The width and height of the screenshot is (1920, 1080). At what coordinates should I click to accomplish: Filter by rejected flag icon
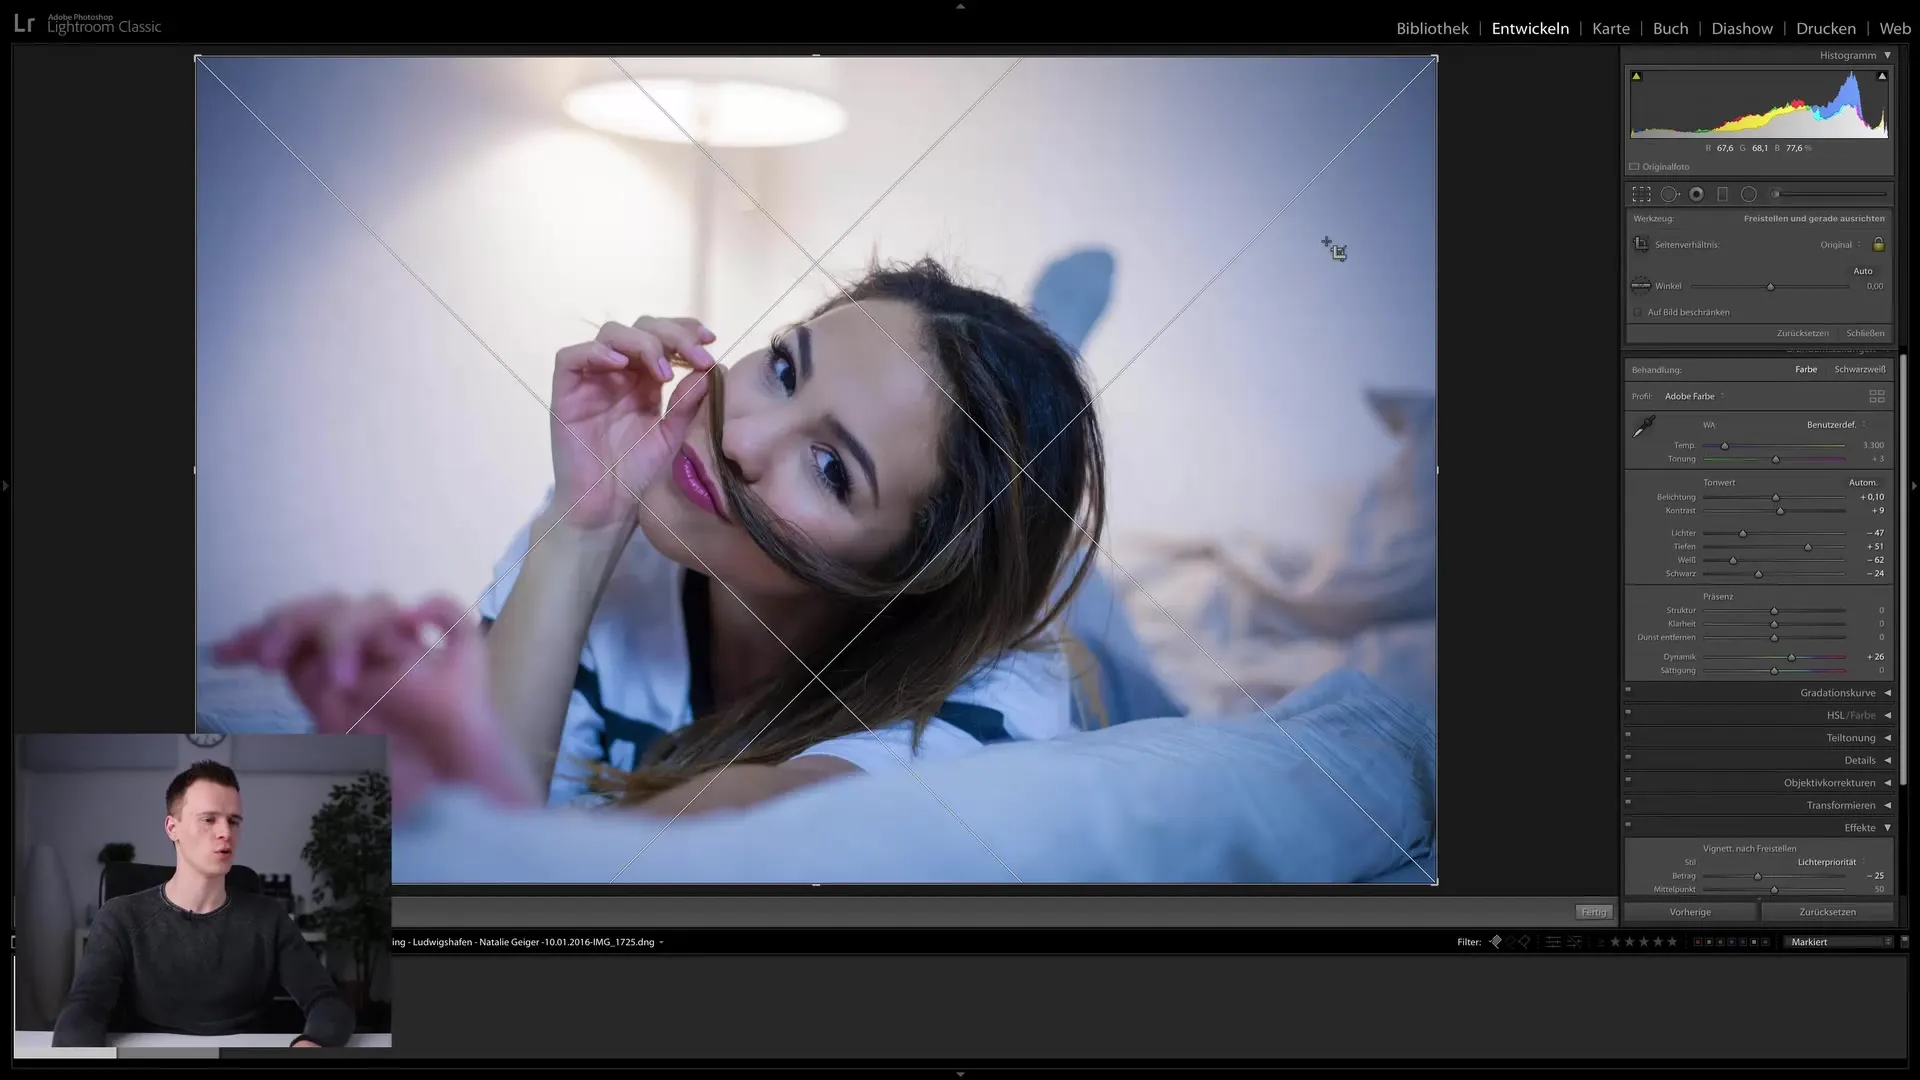click(1524, 942)
